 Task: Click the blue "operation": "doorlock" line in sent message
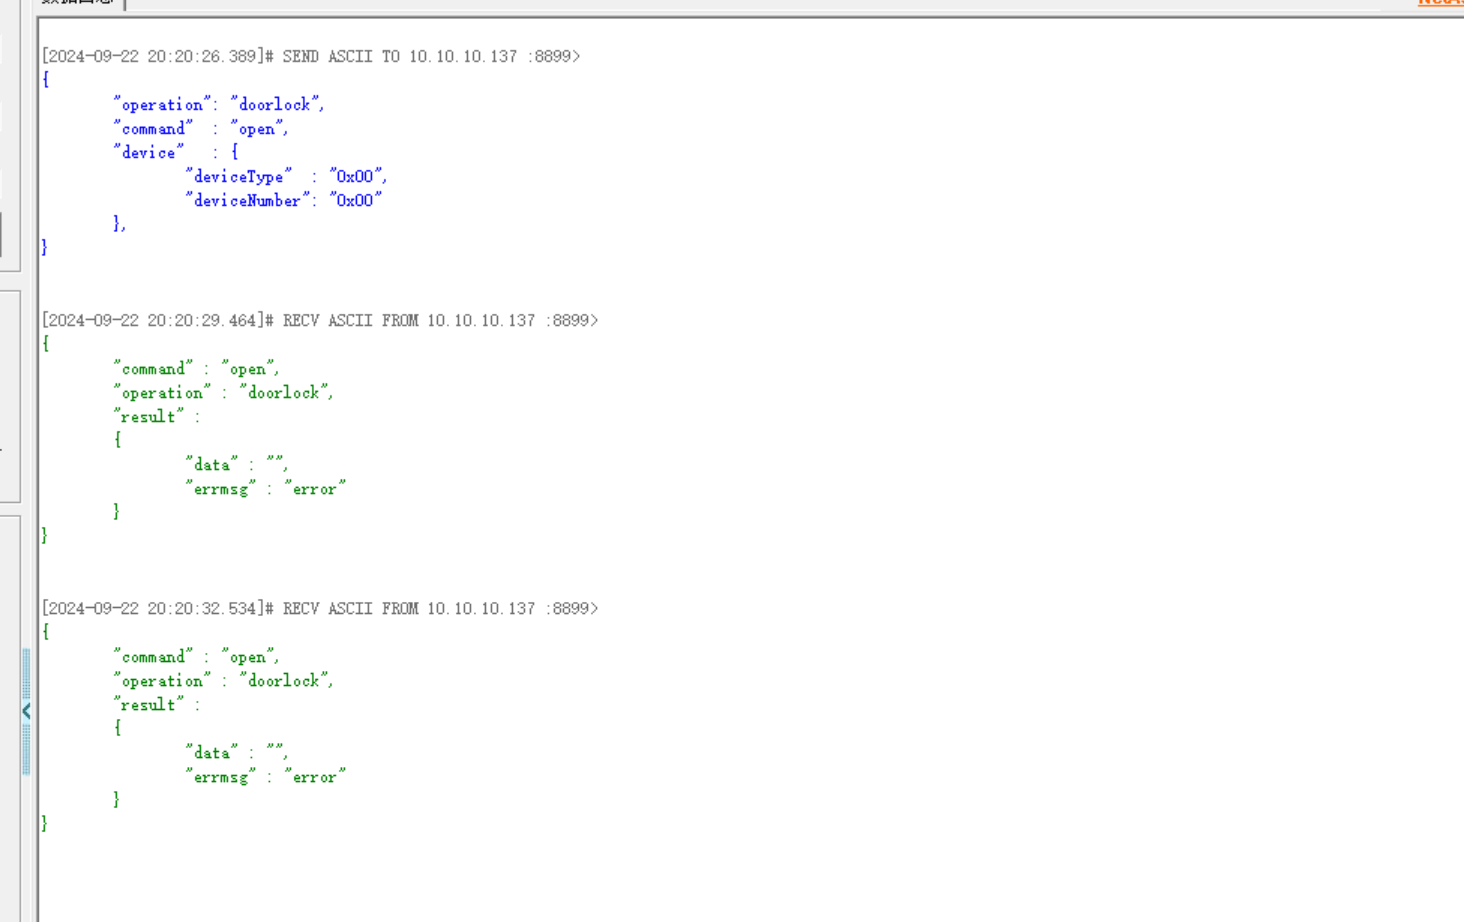[219, 105]
